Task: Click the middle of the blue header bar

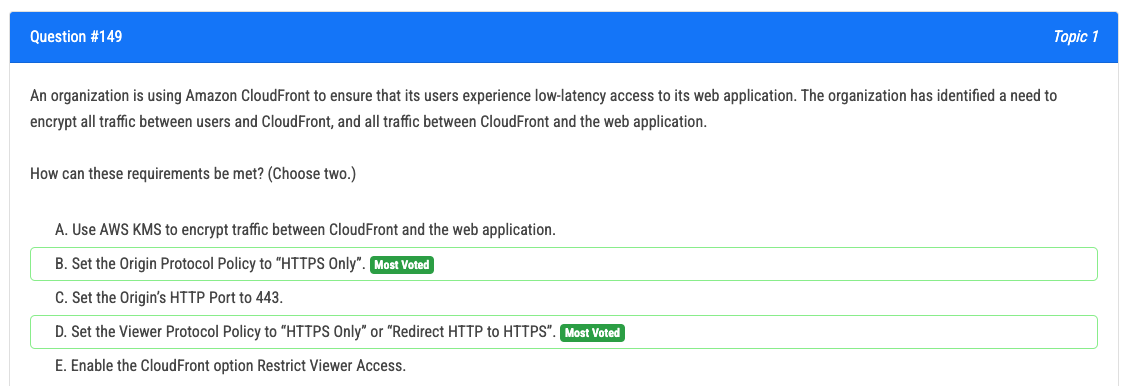Action: pyautogui.click(x=564, y=37)
